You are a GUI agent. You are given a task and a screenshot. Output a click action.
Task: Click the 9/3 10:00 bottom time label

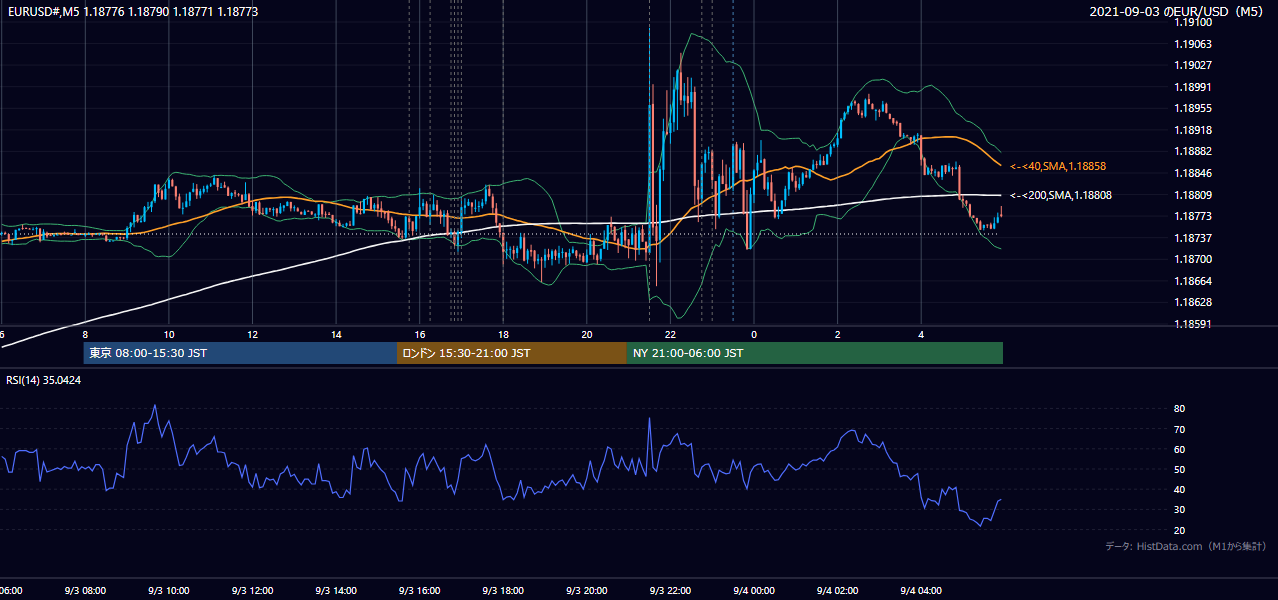pos(168,591)
